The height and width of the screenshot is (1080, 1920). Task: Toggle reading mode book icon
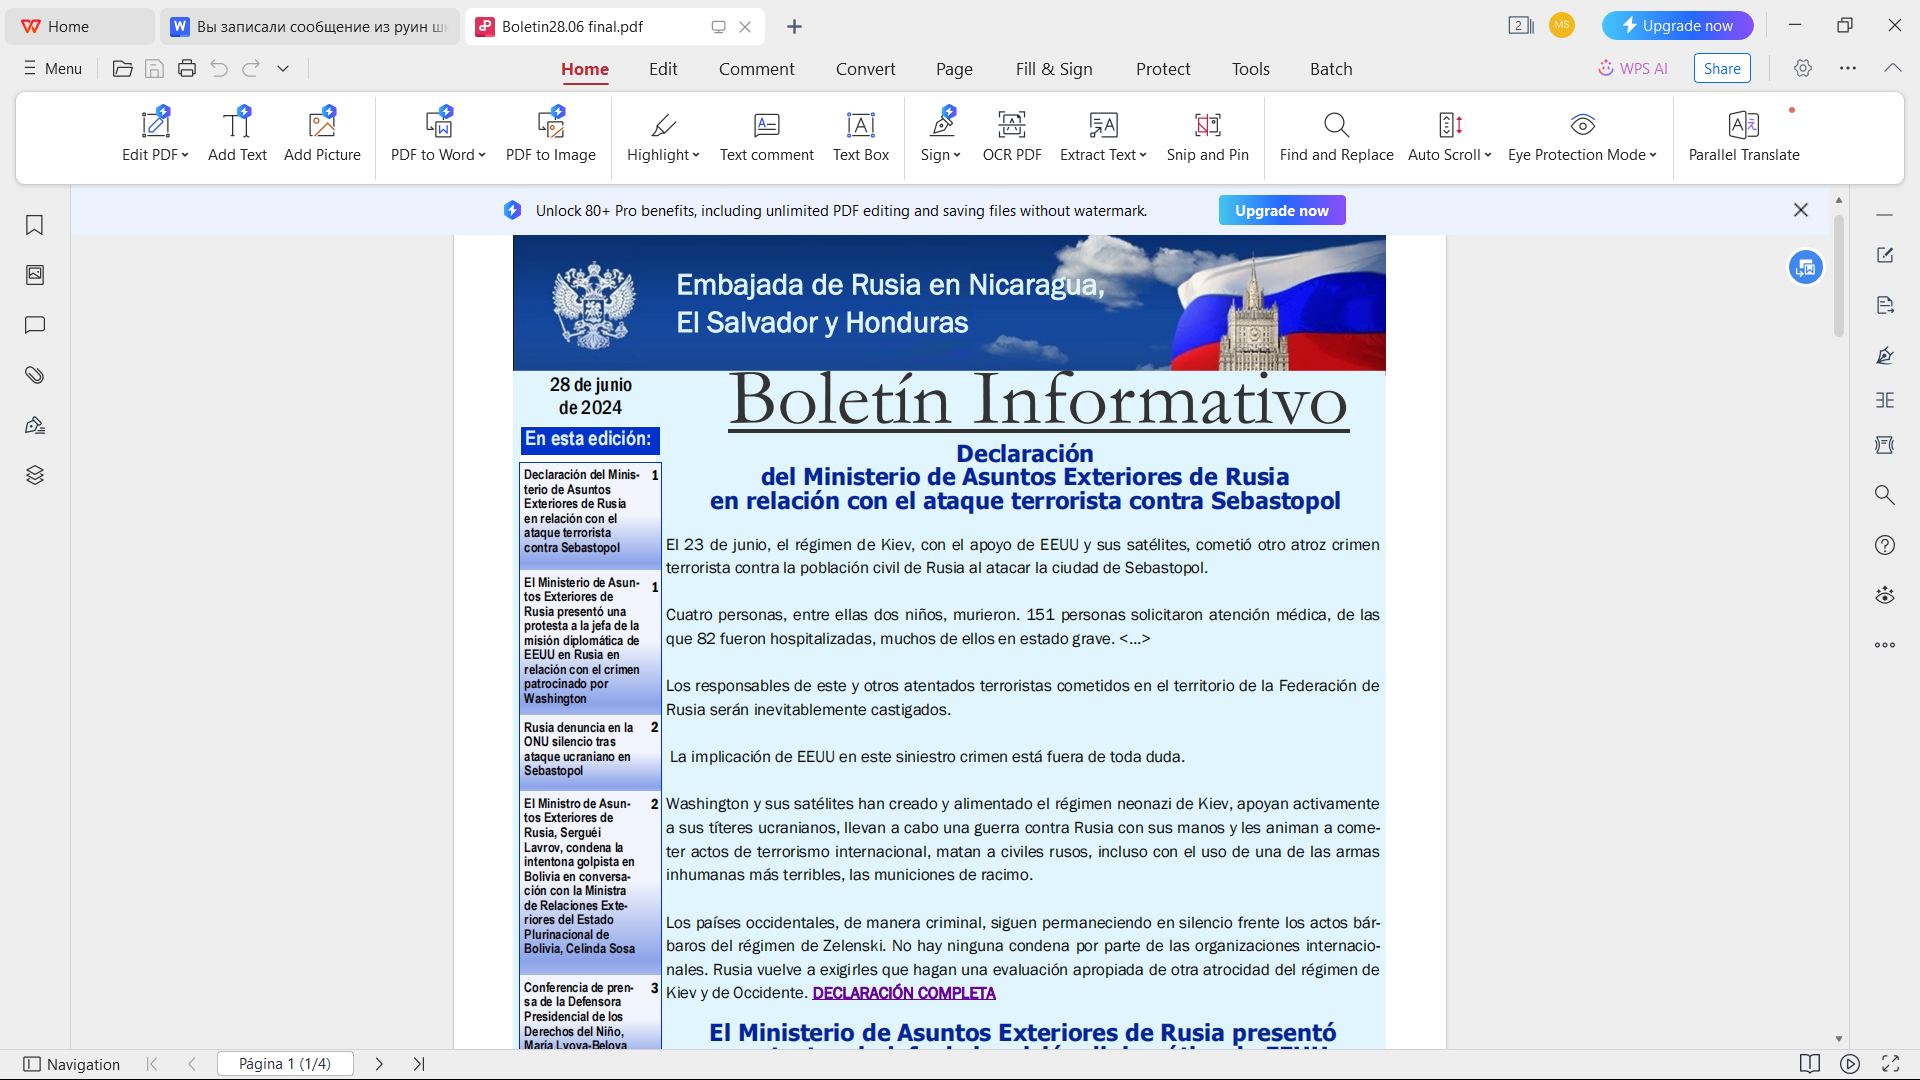coord(1810,1064)
